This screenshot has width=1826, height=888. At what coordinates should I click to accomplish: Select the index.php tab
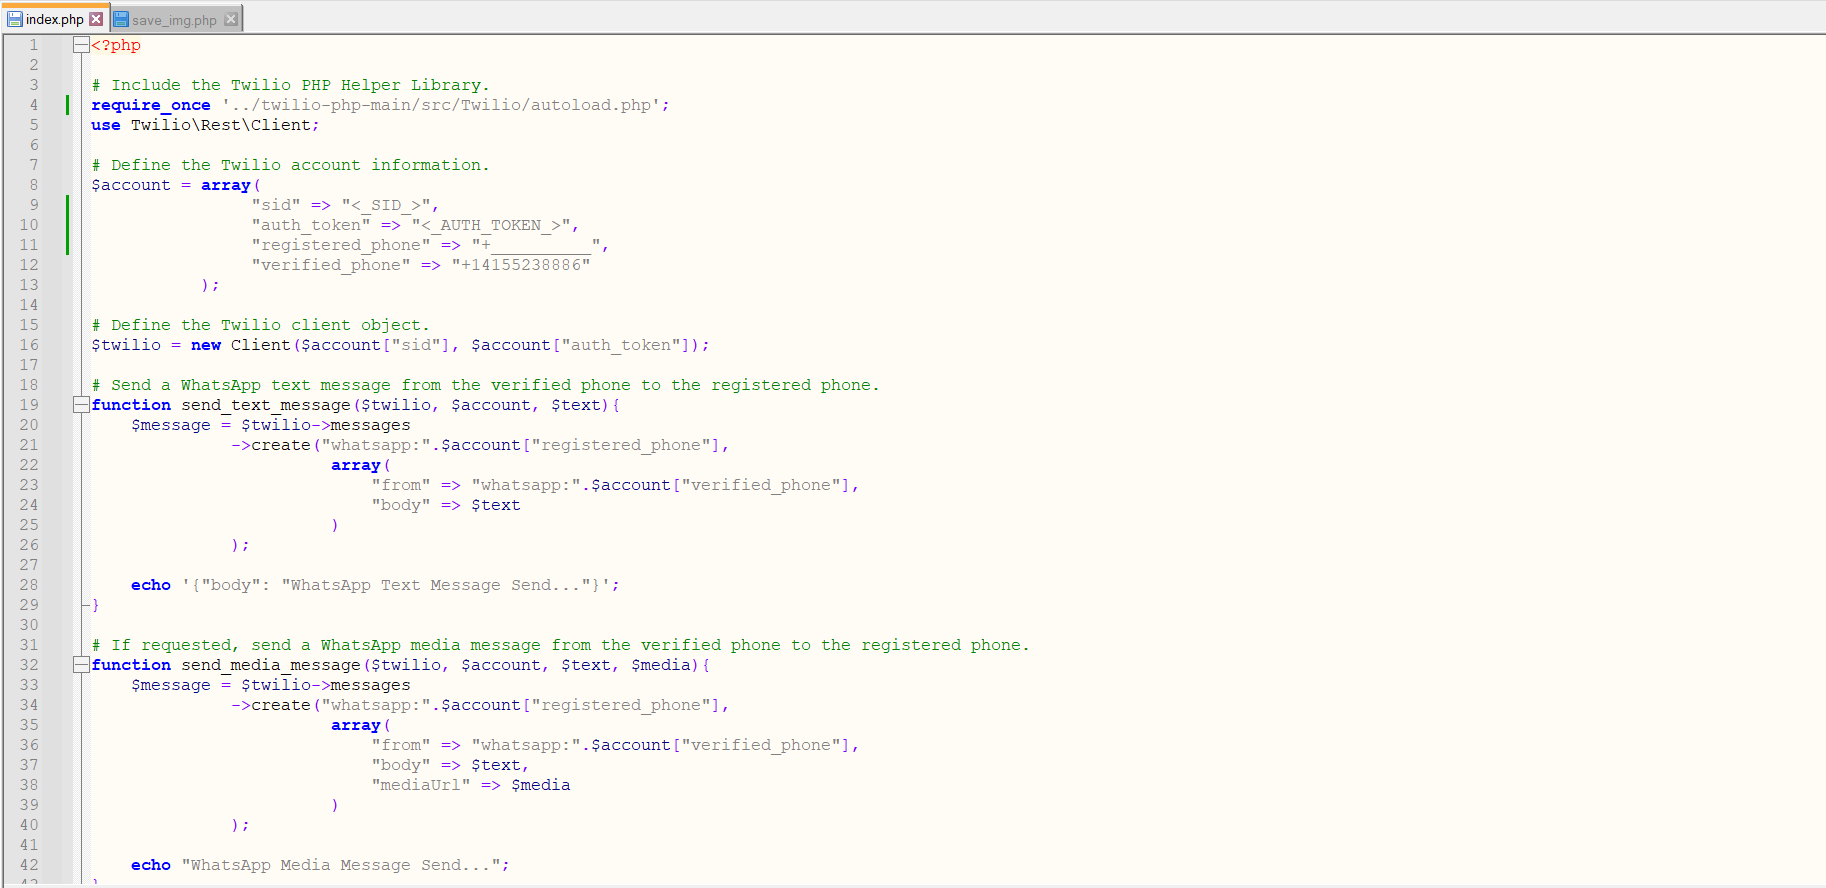(x=54, y=20)
